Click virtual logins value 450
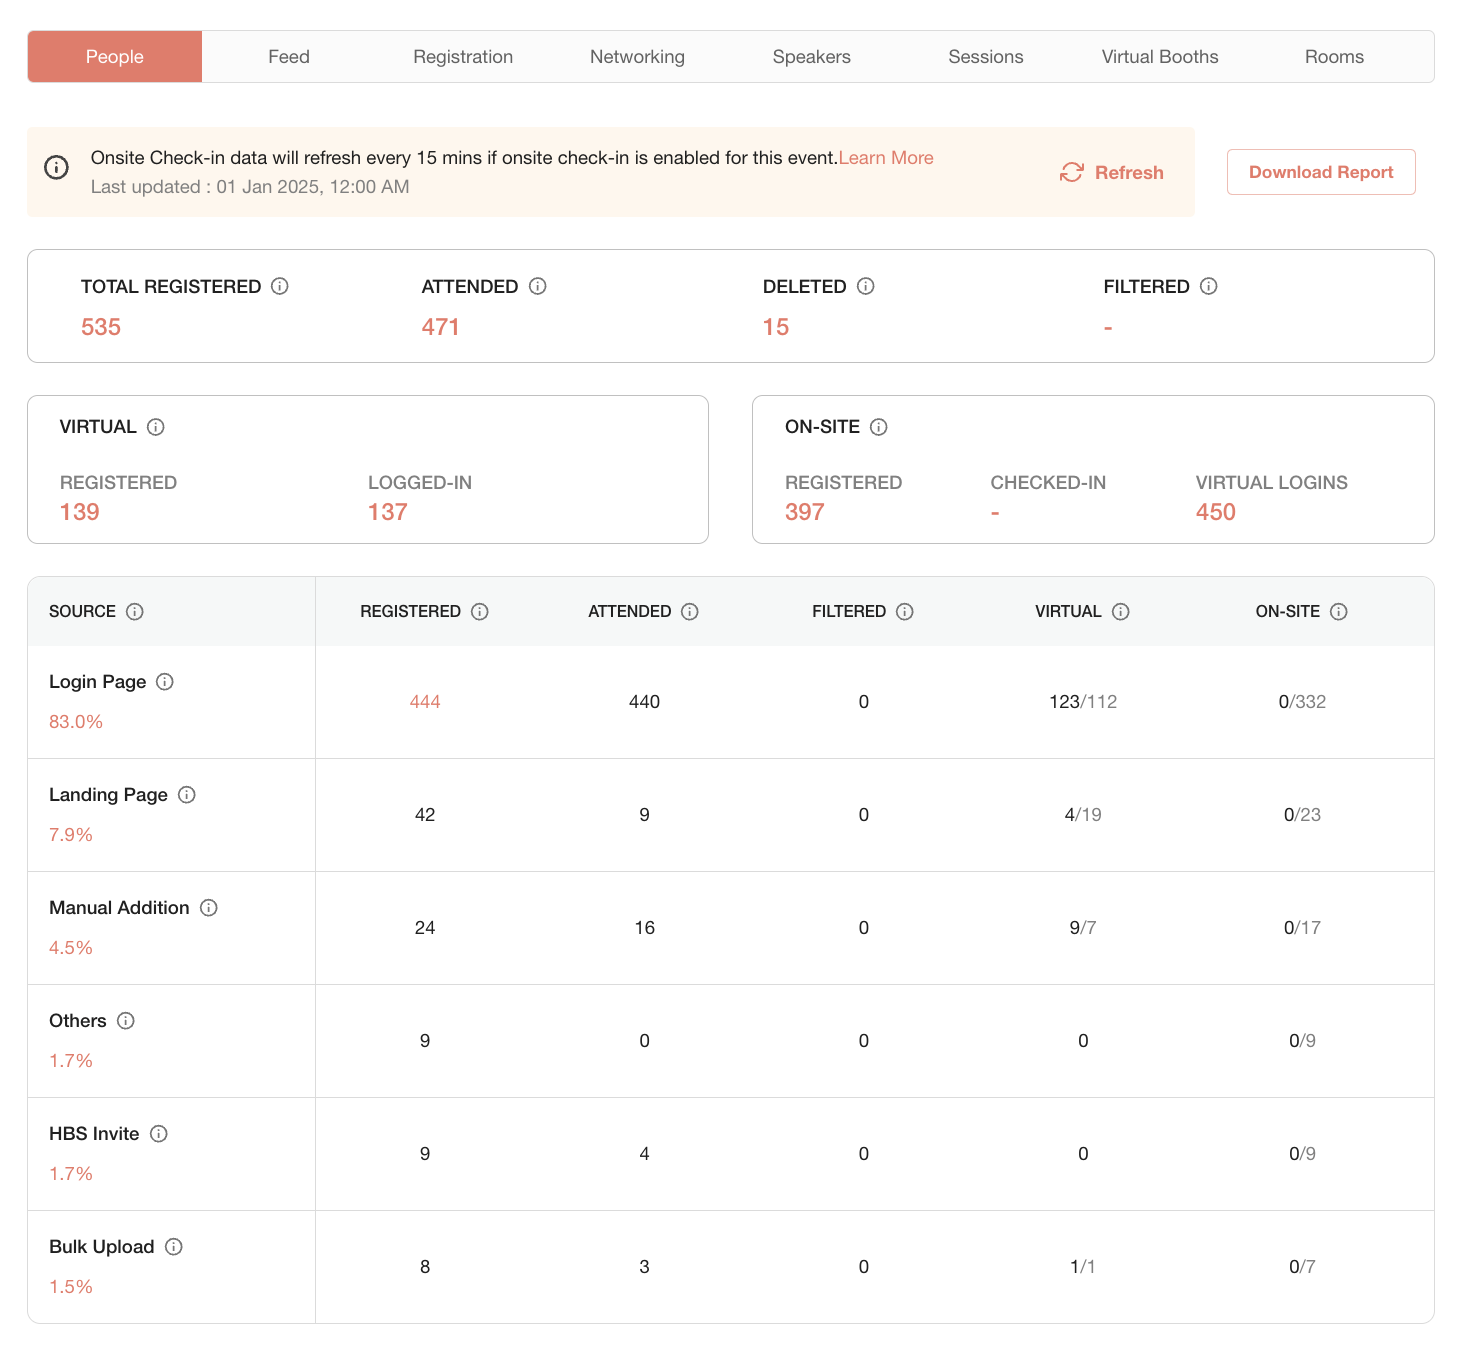 pyautogui.click(x=1216, y=512)
